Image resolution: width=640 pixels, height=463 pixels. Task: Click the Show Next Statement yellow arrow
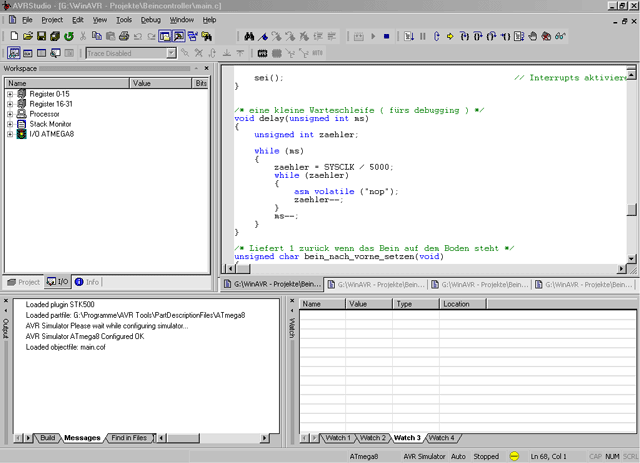pyautogui.click(x=451, y=37)
